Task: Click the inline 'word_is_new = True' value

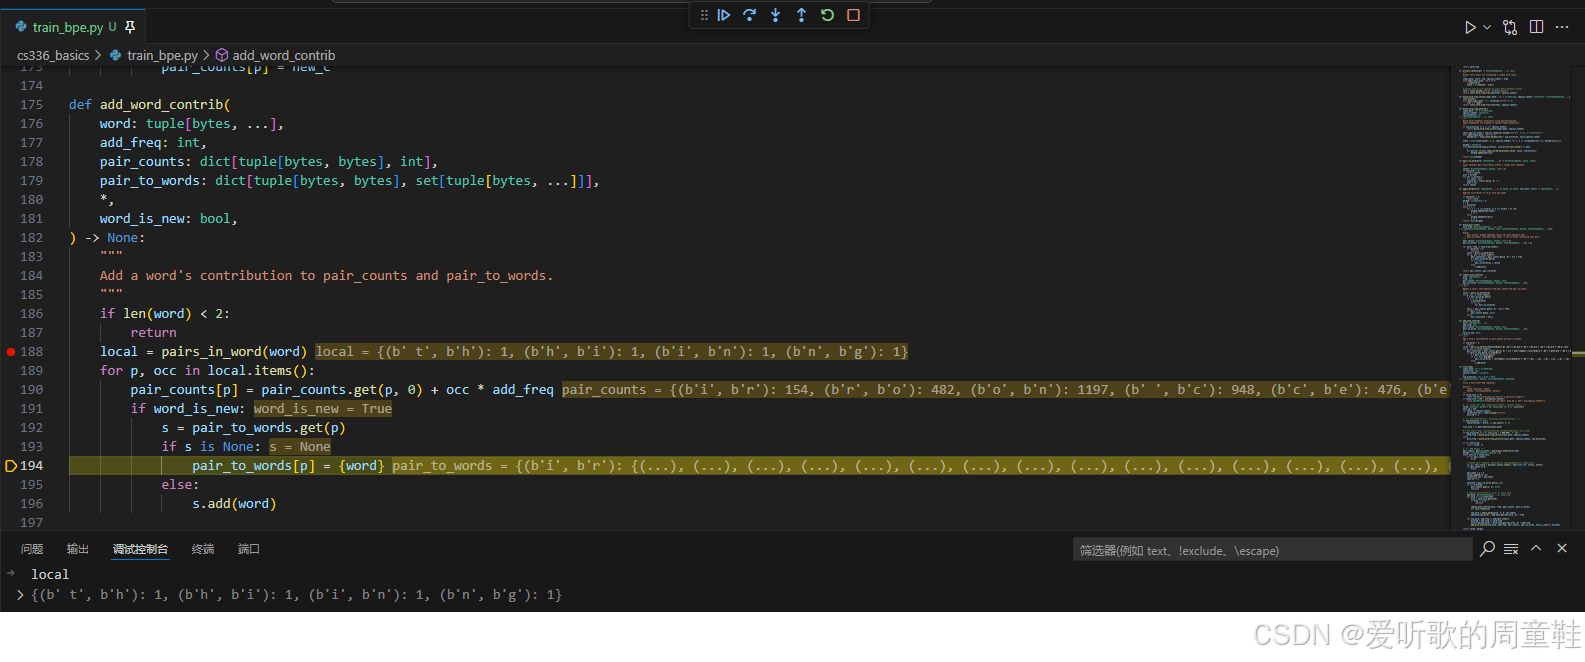Action: [323, 409]
